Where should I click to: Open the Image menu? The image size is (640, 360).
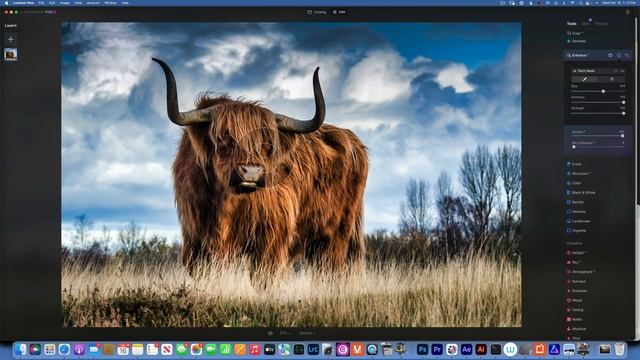coord(64,3)
